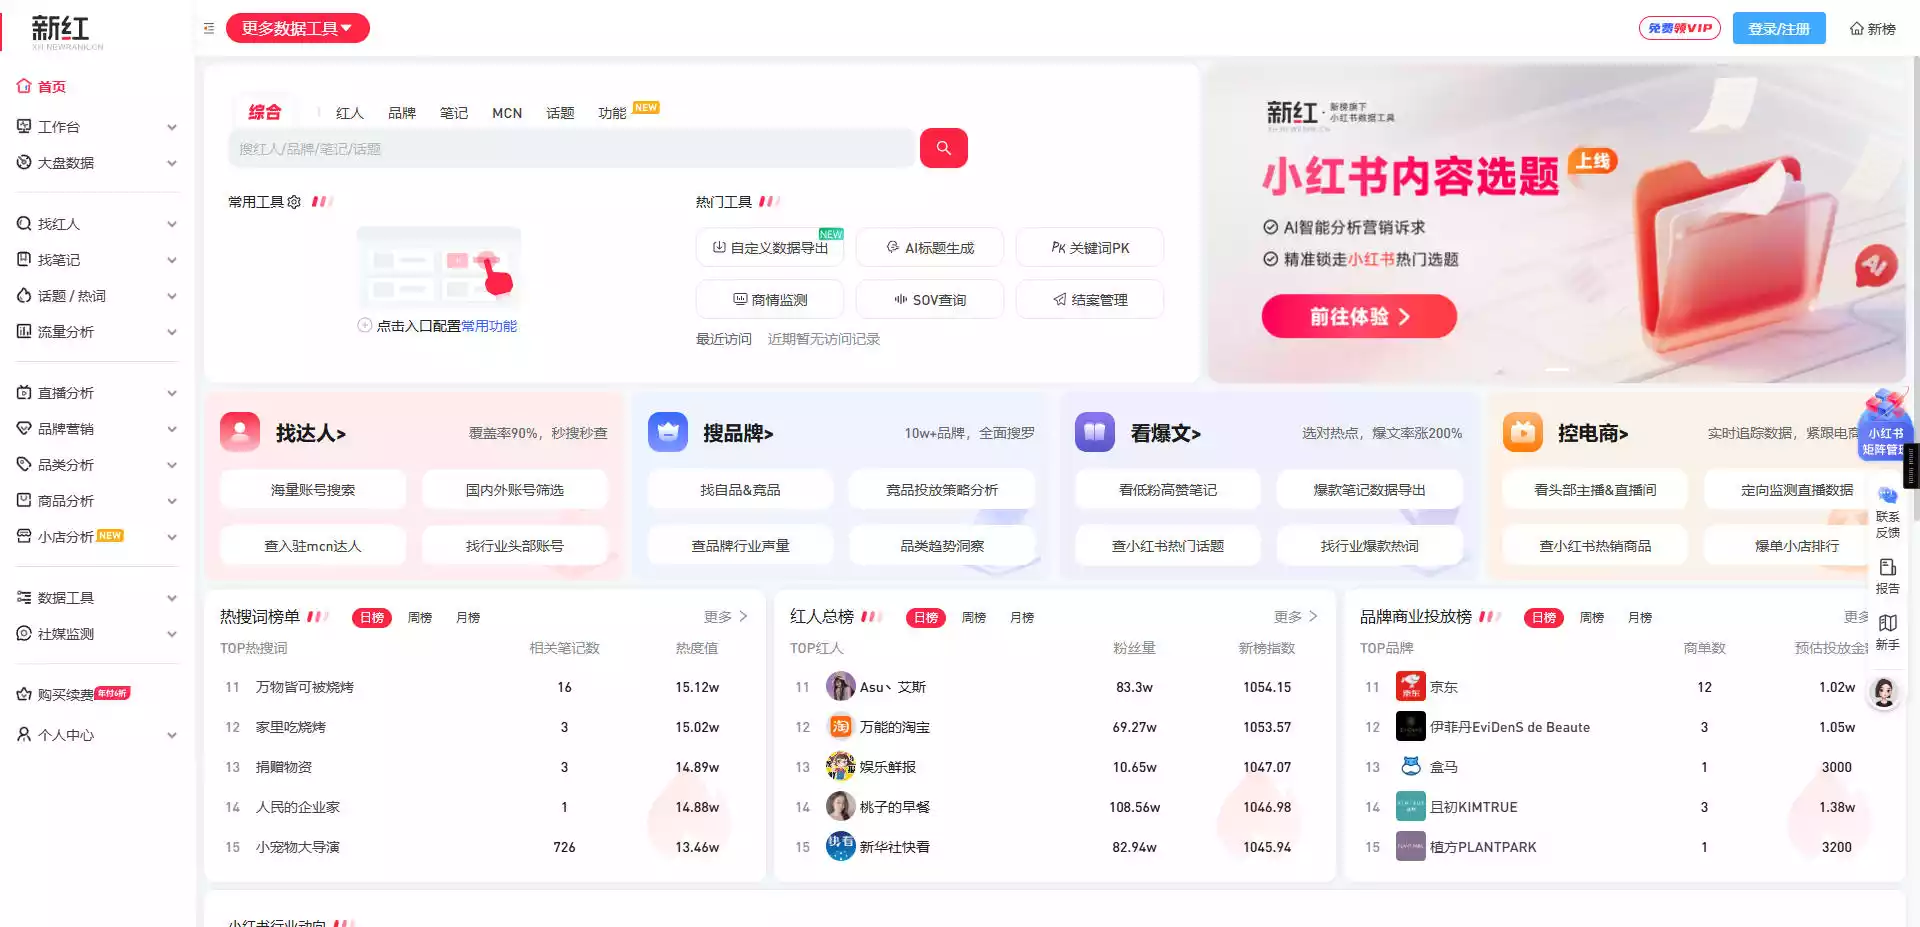Select 月榜 in 红人总榜
Viewport: 1920px width, 927px height.
tap(1022, 618)
